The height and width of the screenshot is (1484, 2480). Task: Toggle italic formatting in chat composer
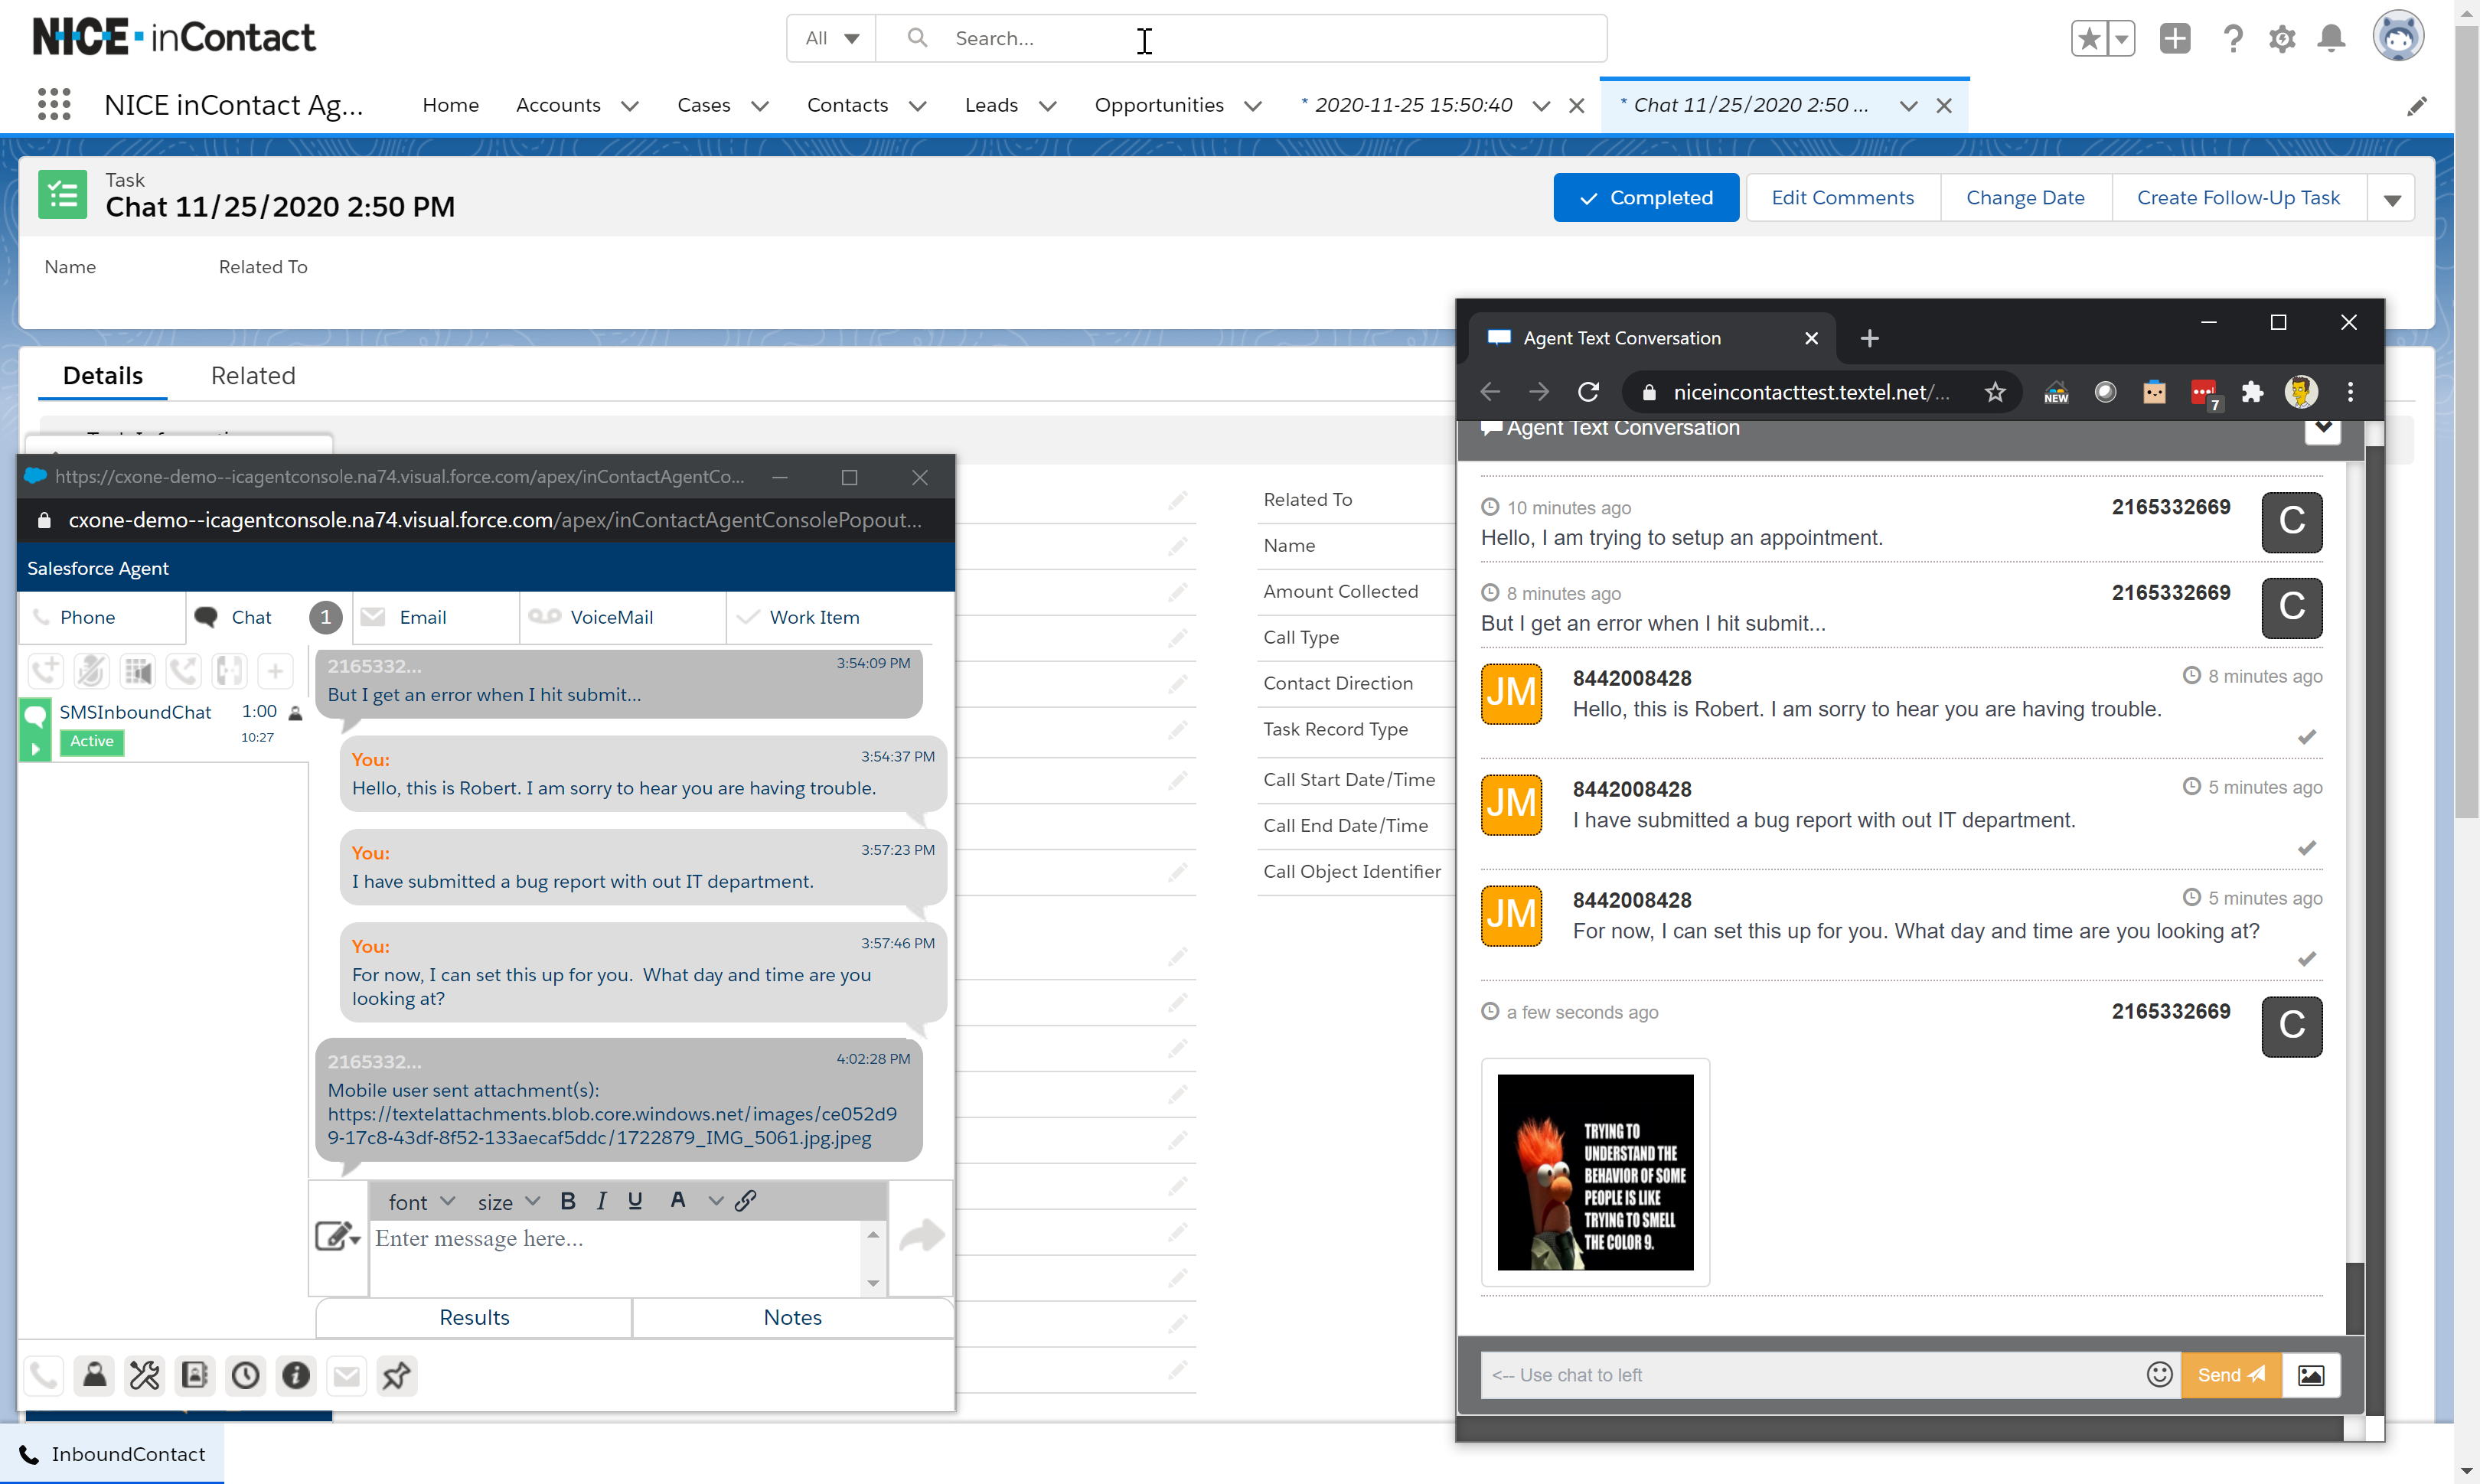[601, 1200]
